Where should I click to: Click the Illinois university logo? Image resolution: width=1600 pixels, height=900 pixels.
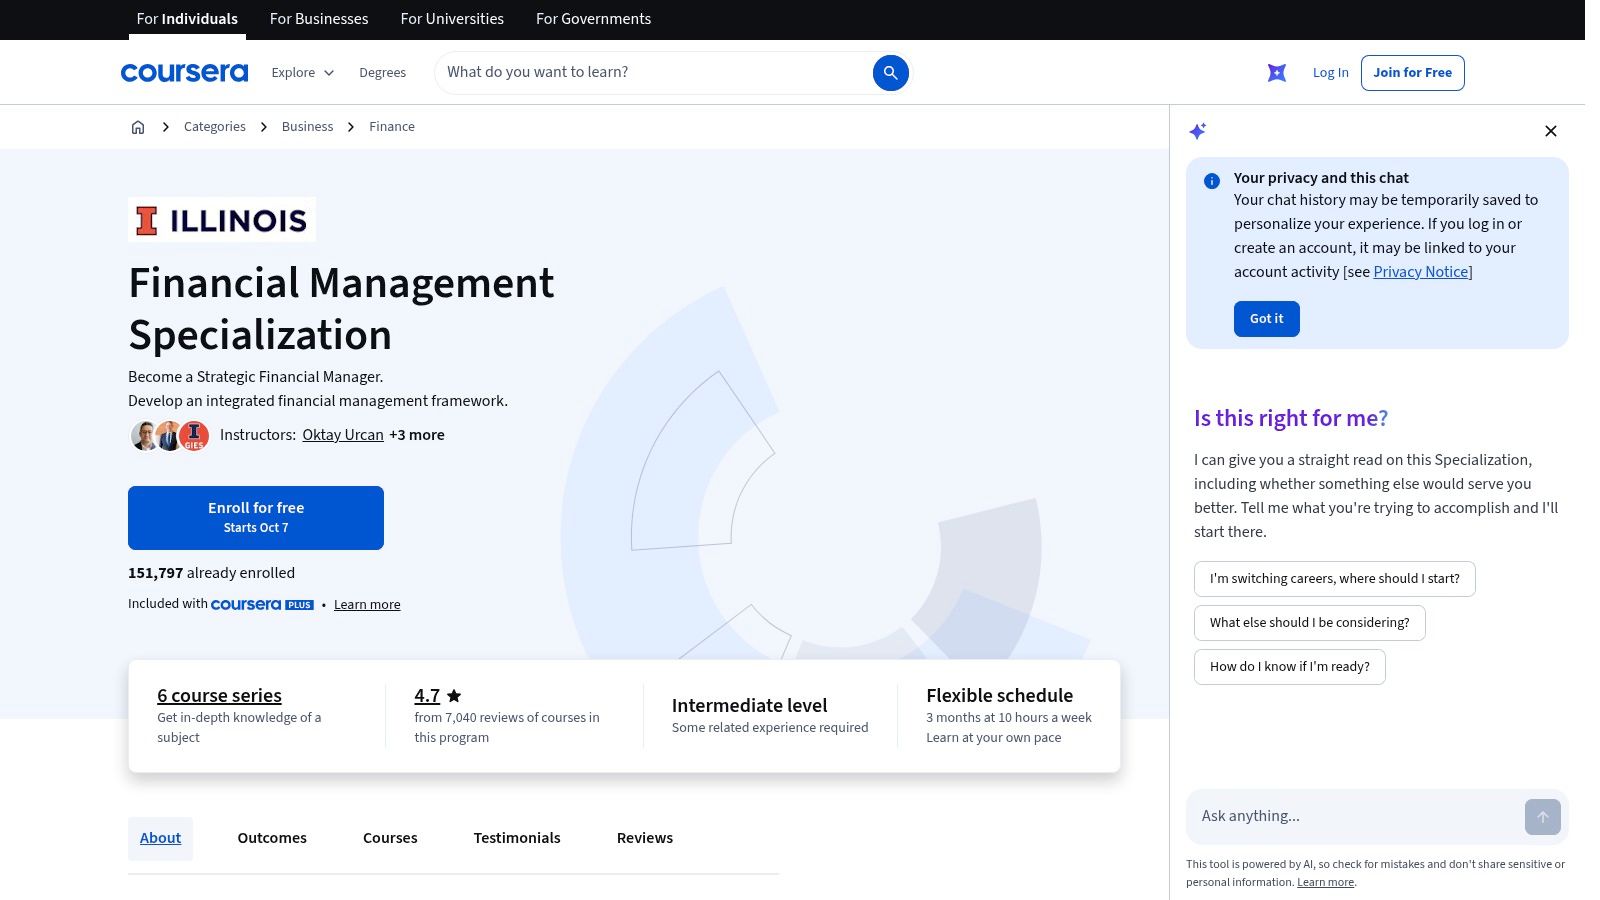[222, 219]
